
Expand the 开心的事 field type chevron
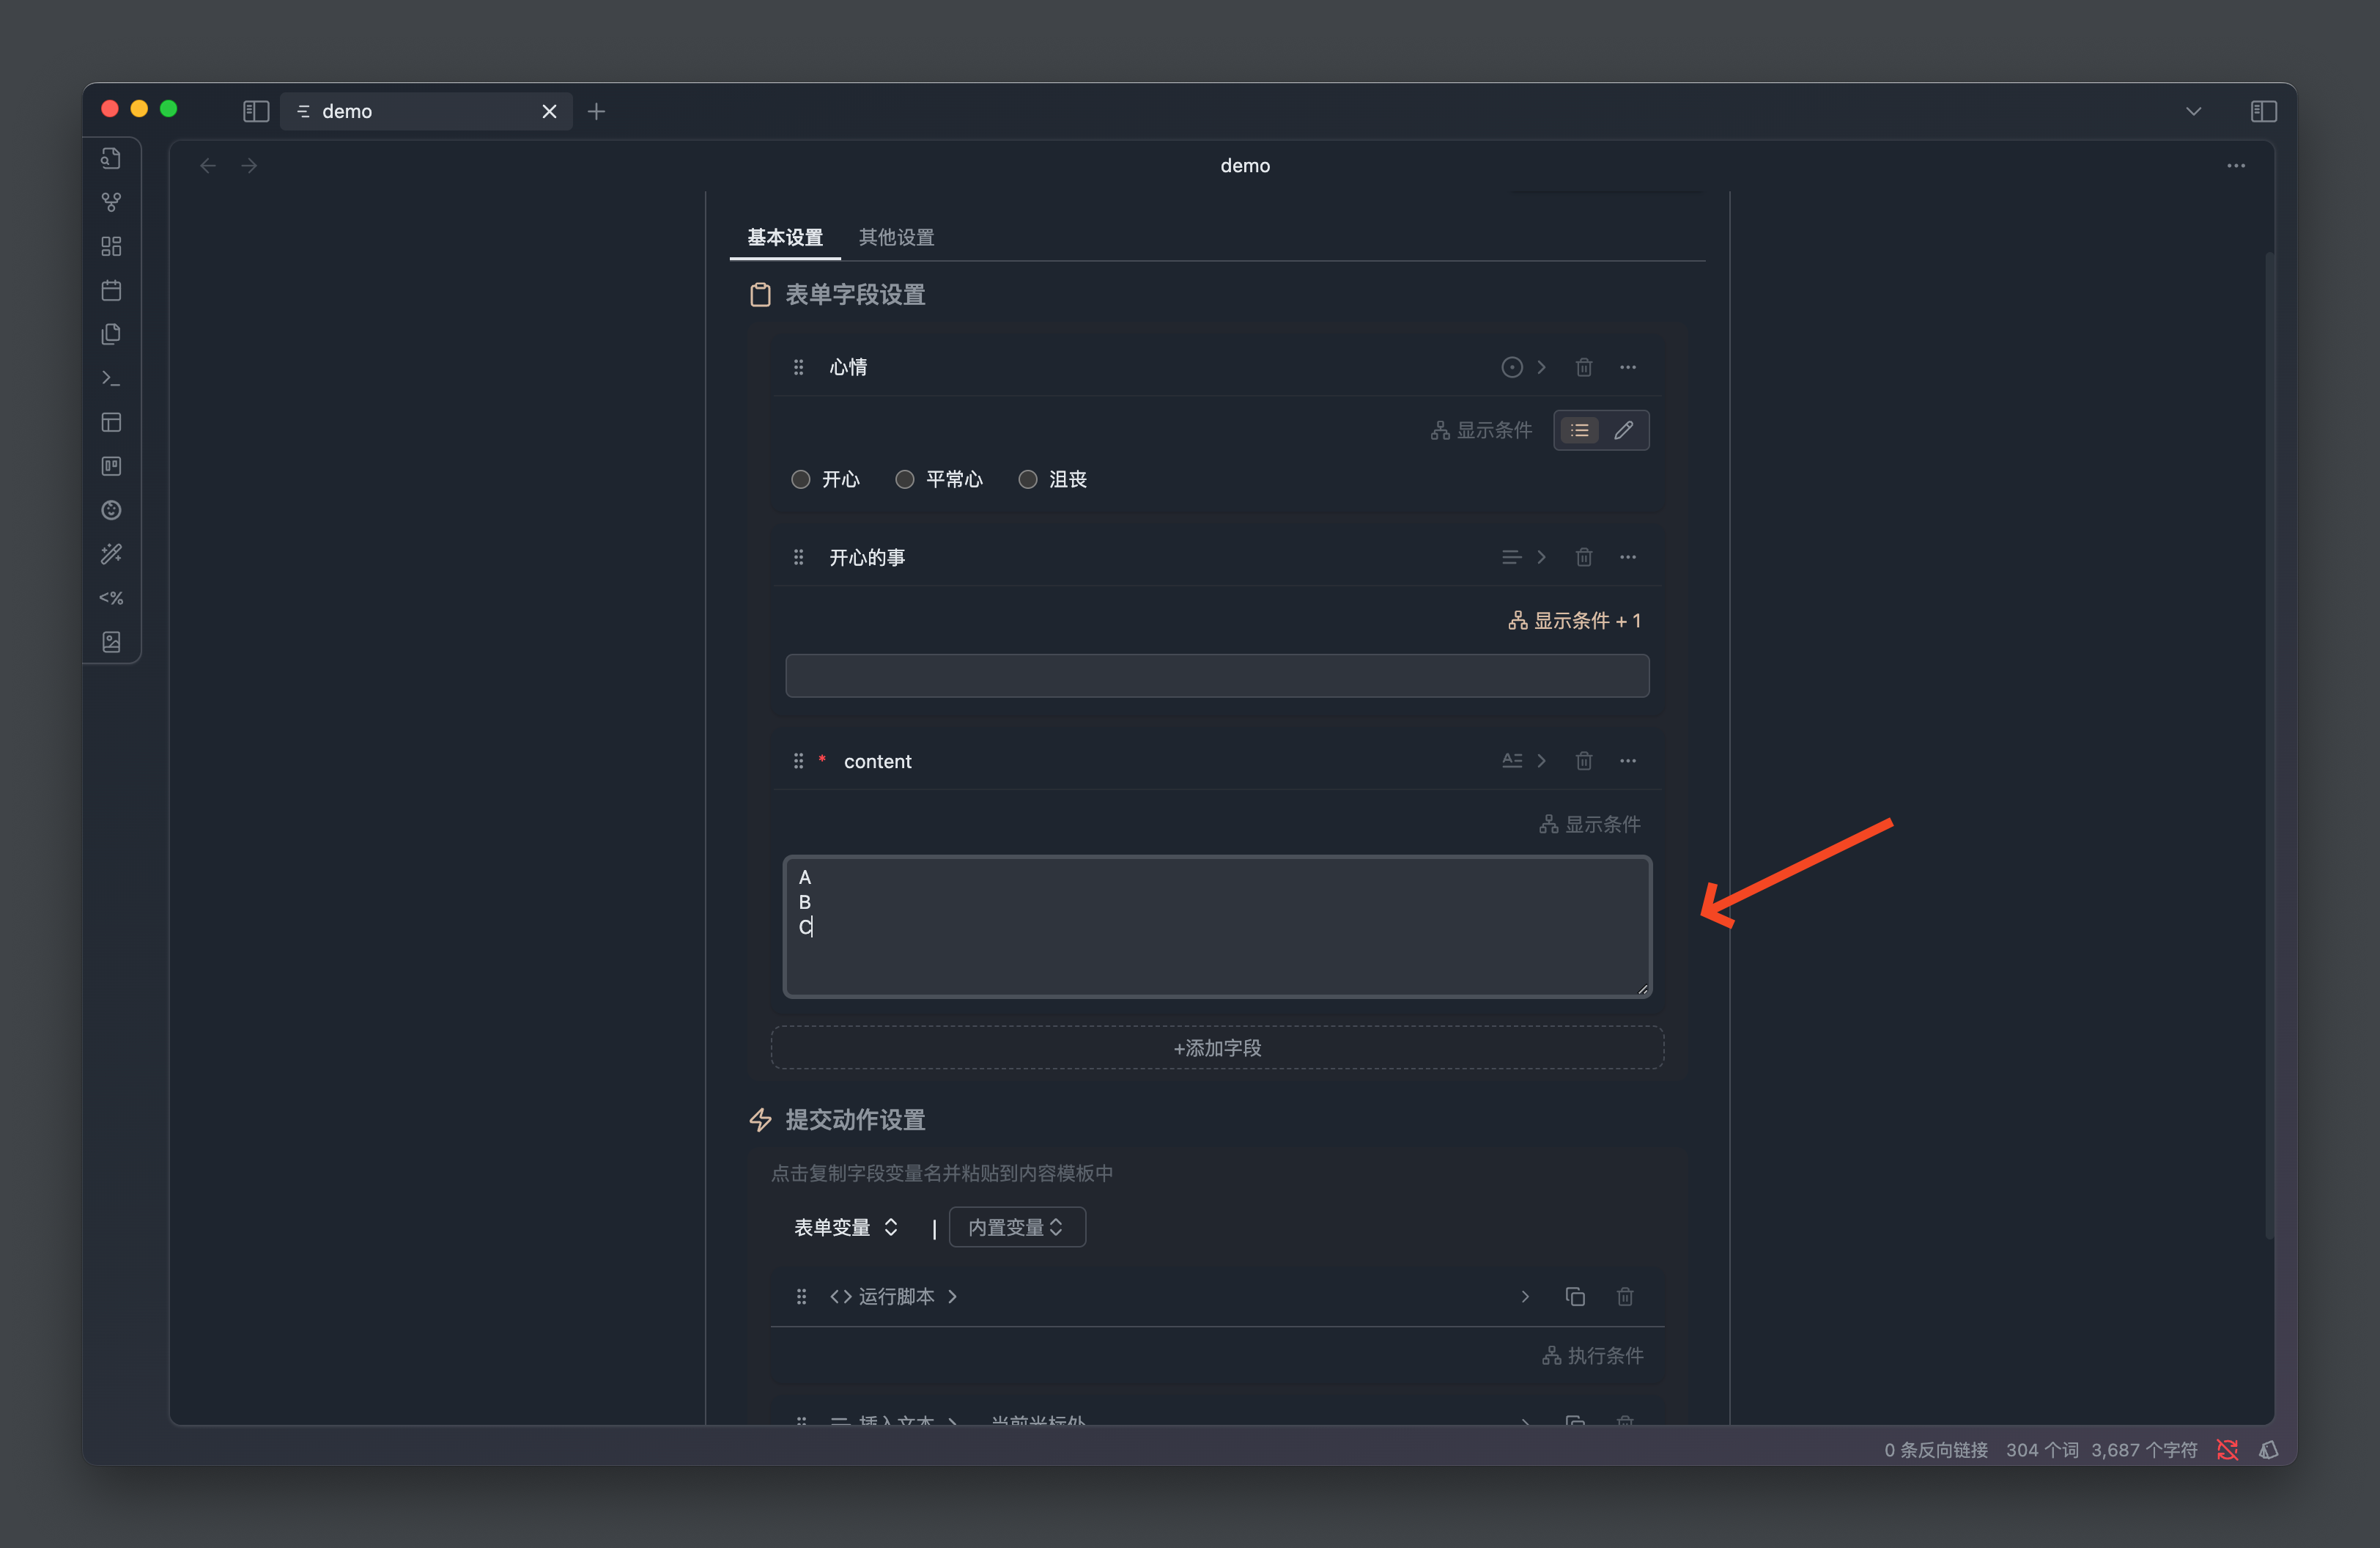point(1541,557)
